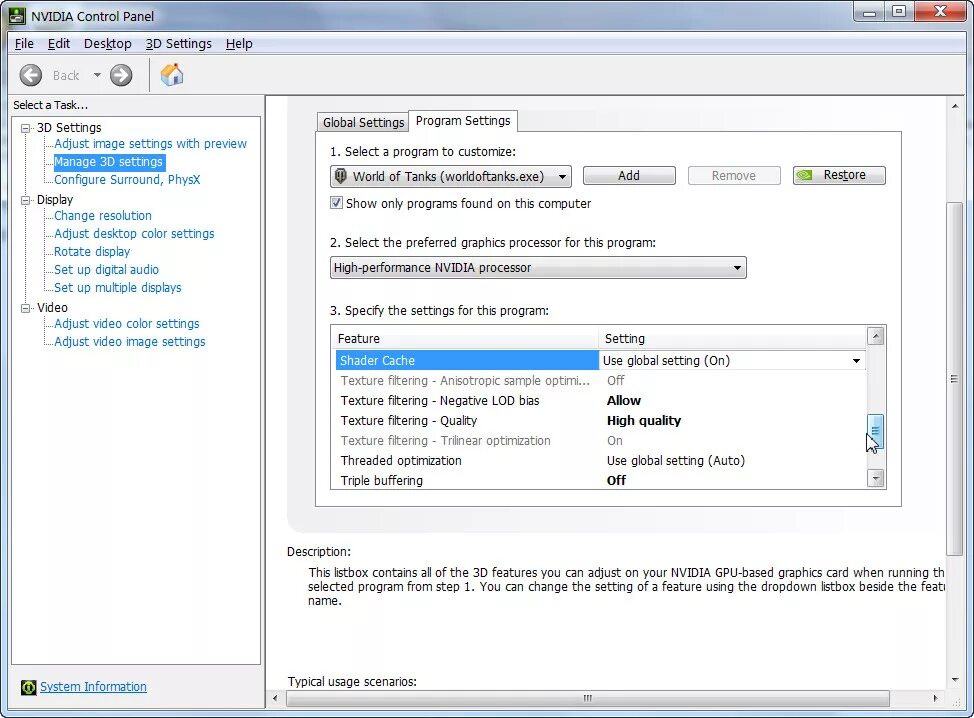The height and width of the screenshot is (718, 974).
Task: Click the System Information icon
Action: point(29,687)
